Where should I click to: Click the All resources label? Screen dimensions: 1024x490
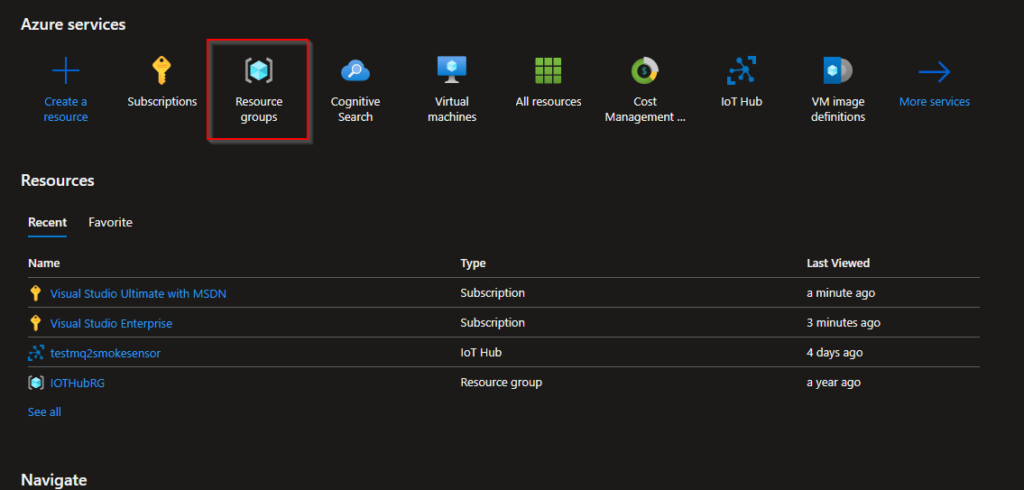(x=549, y=102)
